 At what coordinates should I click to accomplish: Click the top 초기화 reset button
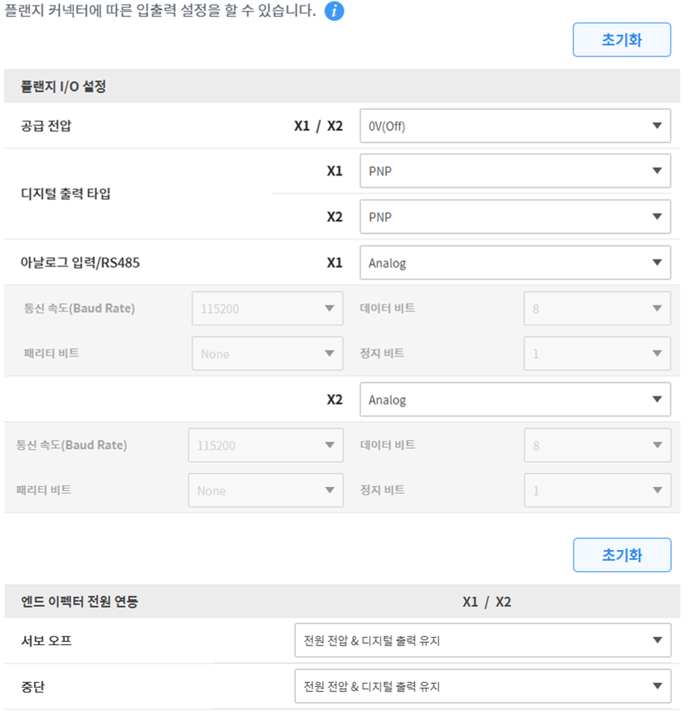tap(621, 40)
